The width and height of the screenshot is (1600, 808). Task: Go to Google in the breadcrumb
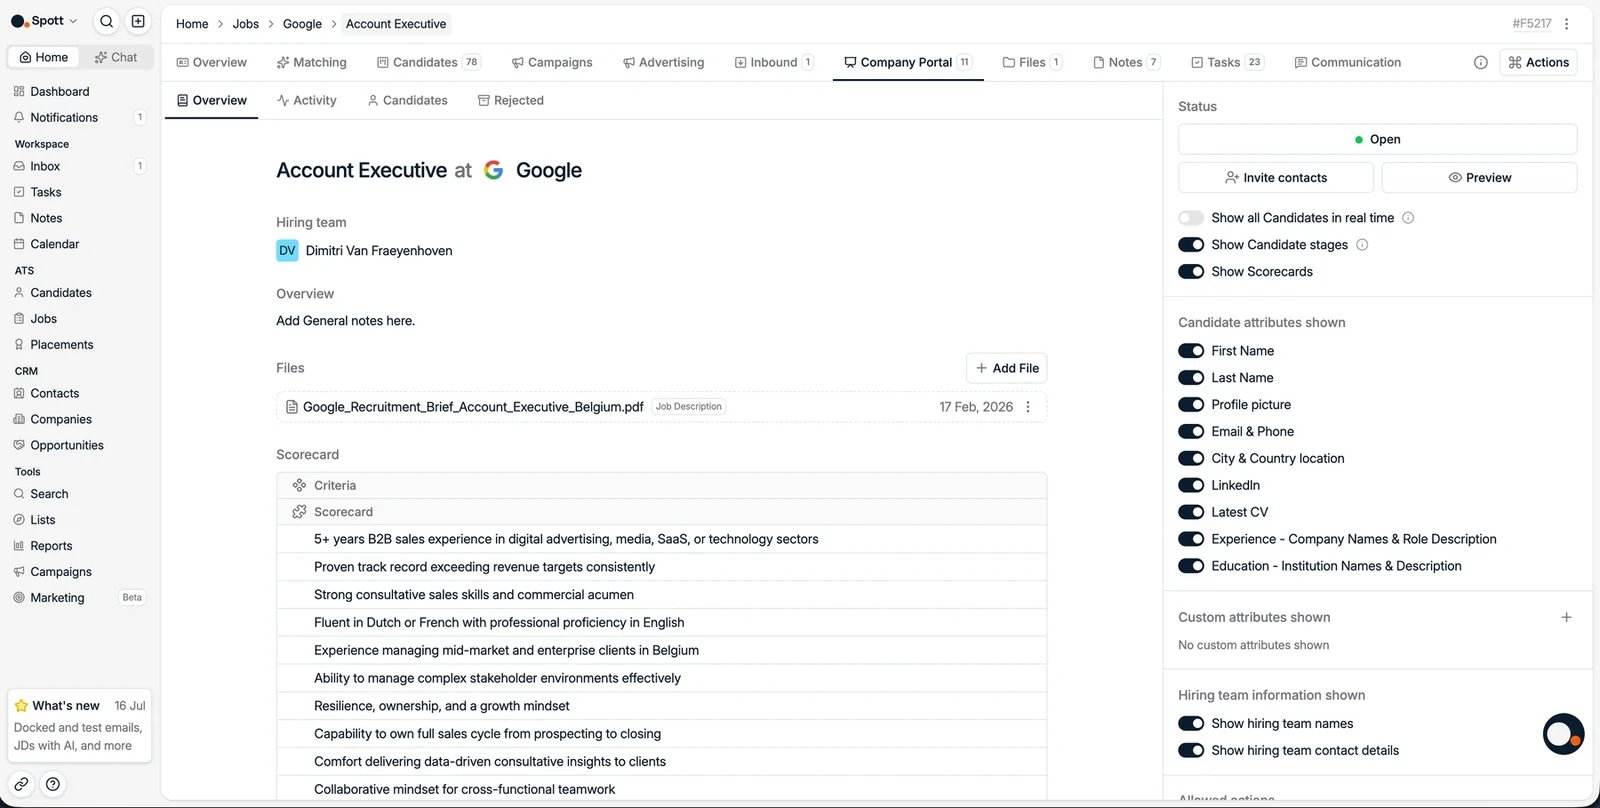point(302,24)
